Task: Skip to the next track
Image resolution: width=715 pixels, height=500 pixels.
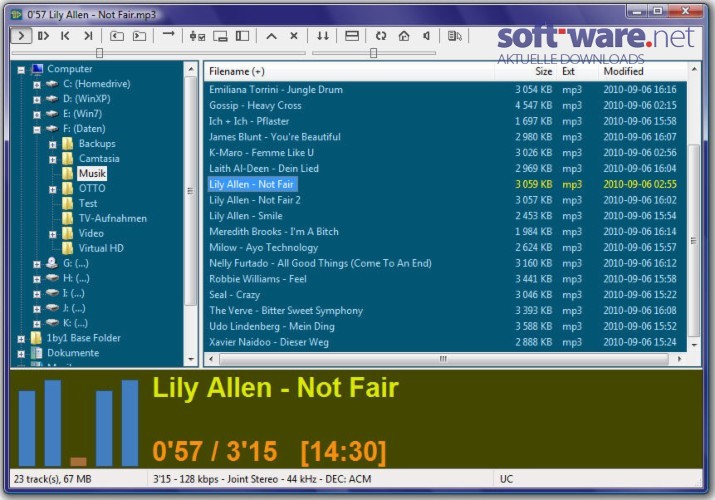Action: tap(88, 36)
